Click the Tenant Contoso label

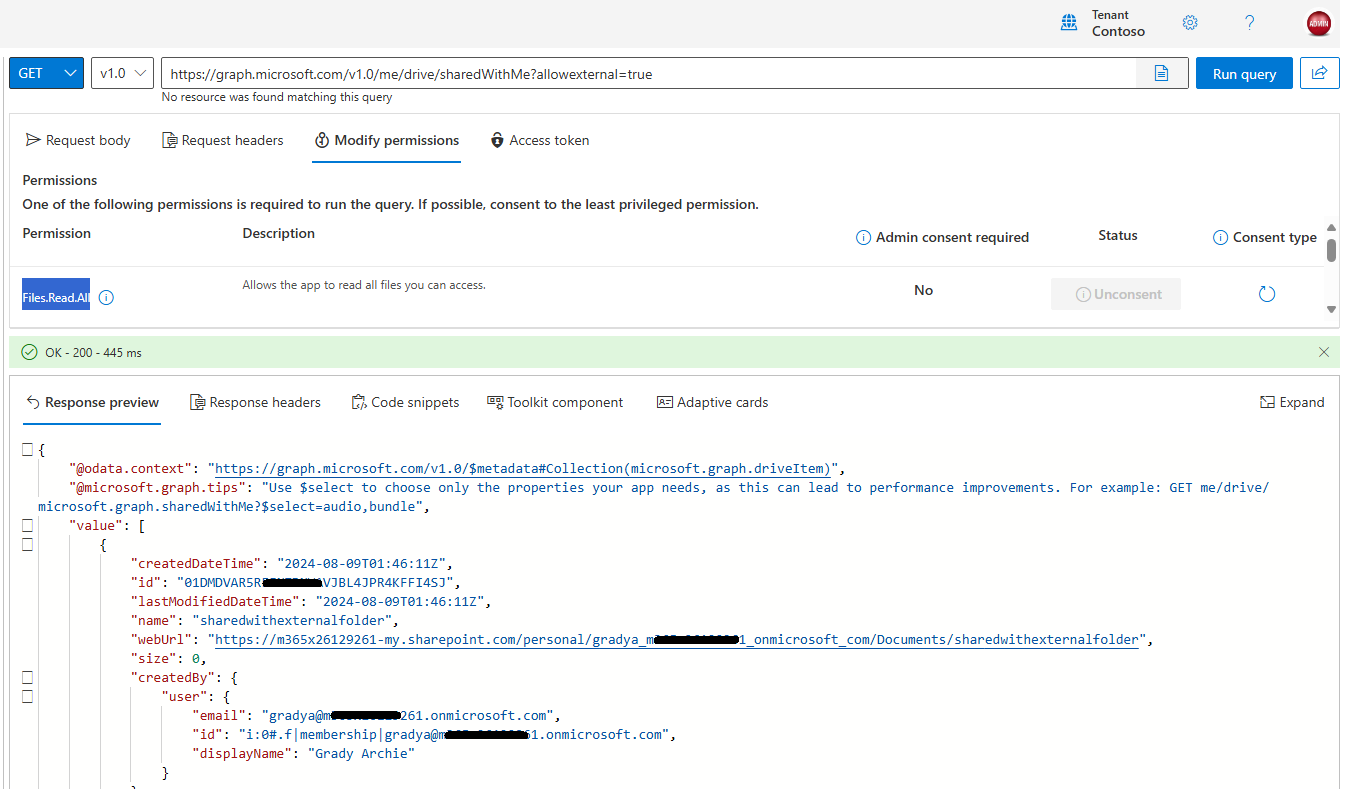1118,23
